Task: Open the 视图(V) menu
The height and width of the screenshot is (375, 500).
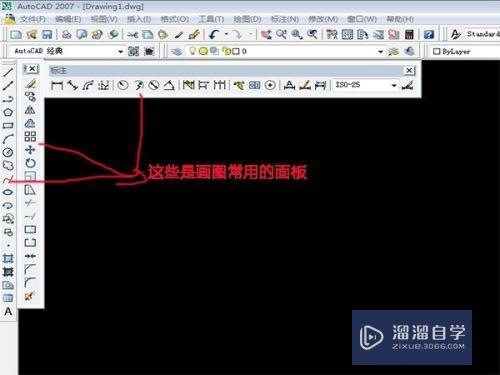Action: click(x=104, y=19)
